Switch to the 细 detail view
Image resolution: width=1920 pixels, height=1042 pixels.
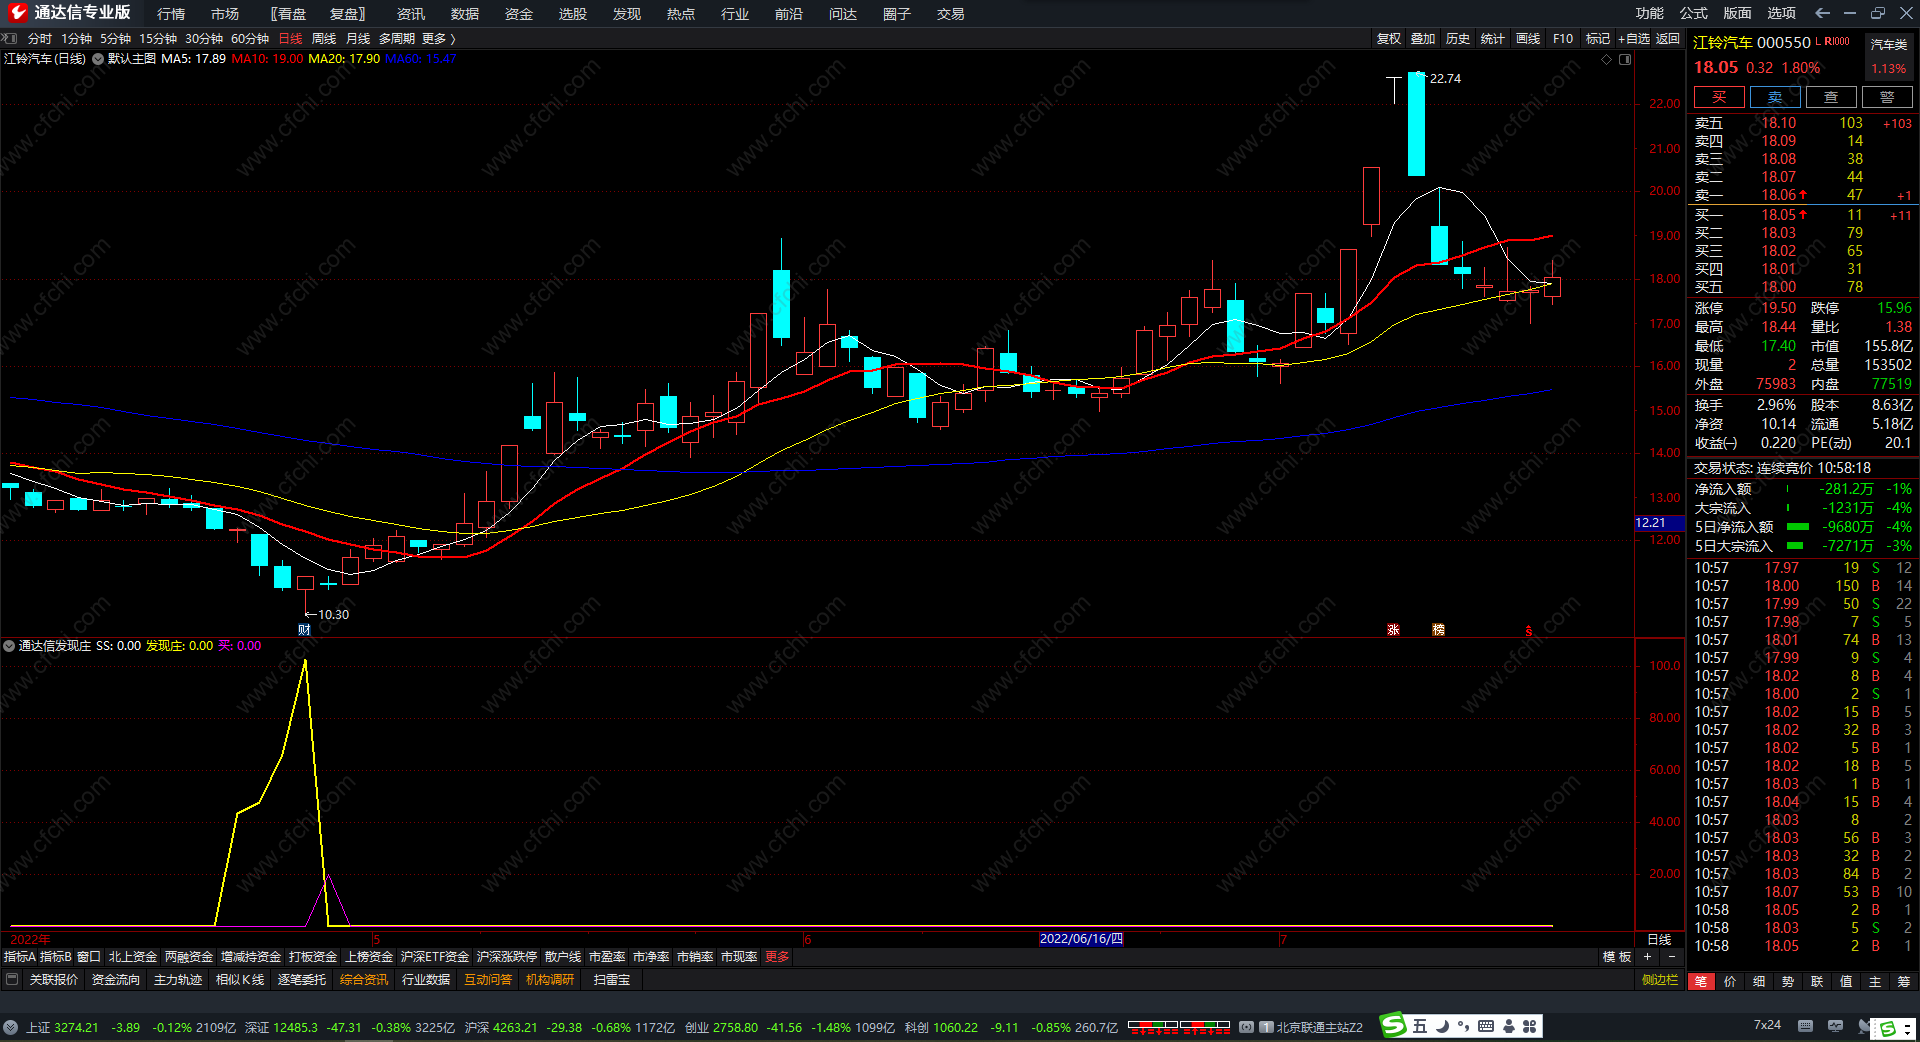pos(1759,981)
